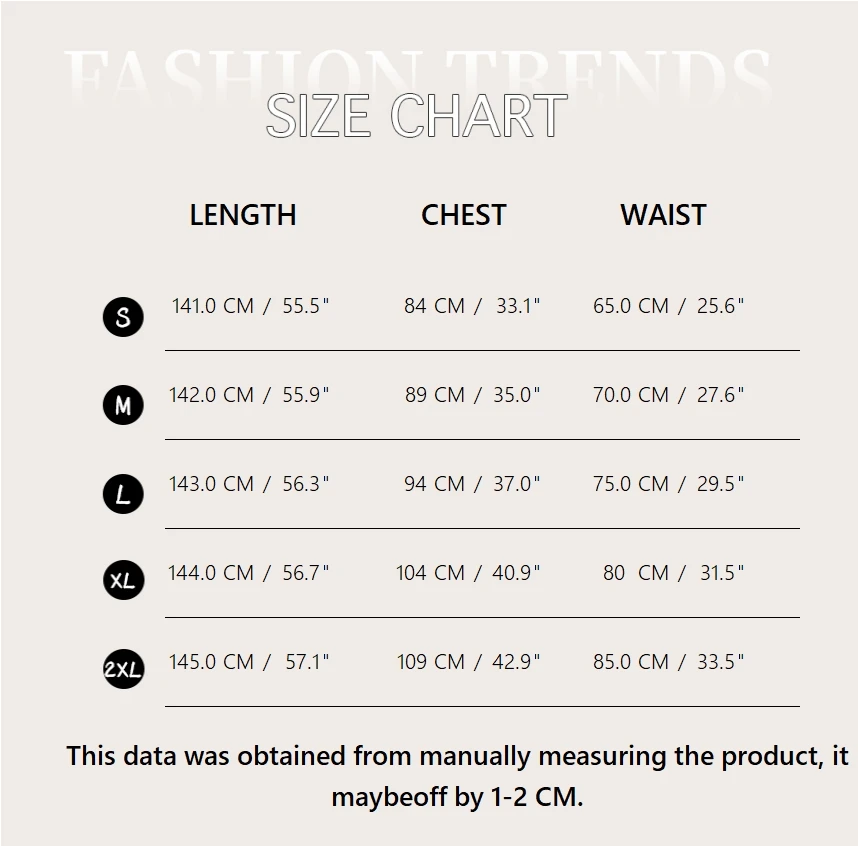This screenshot has height=846, width=858.
Task: Click the SIZE CHART title
Action: point(416,116)
